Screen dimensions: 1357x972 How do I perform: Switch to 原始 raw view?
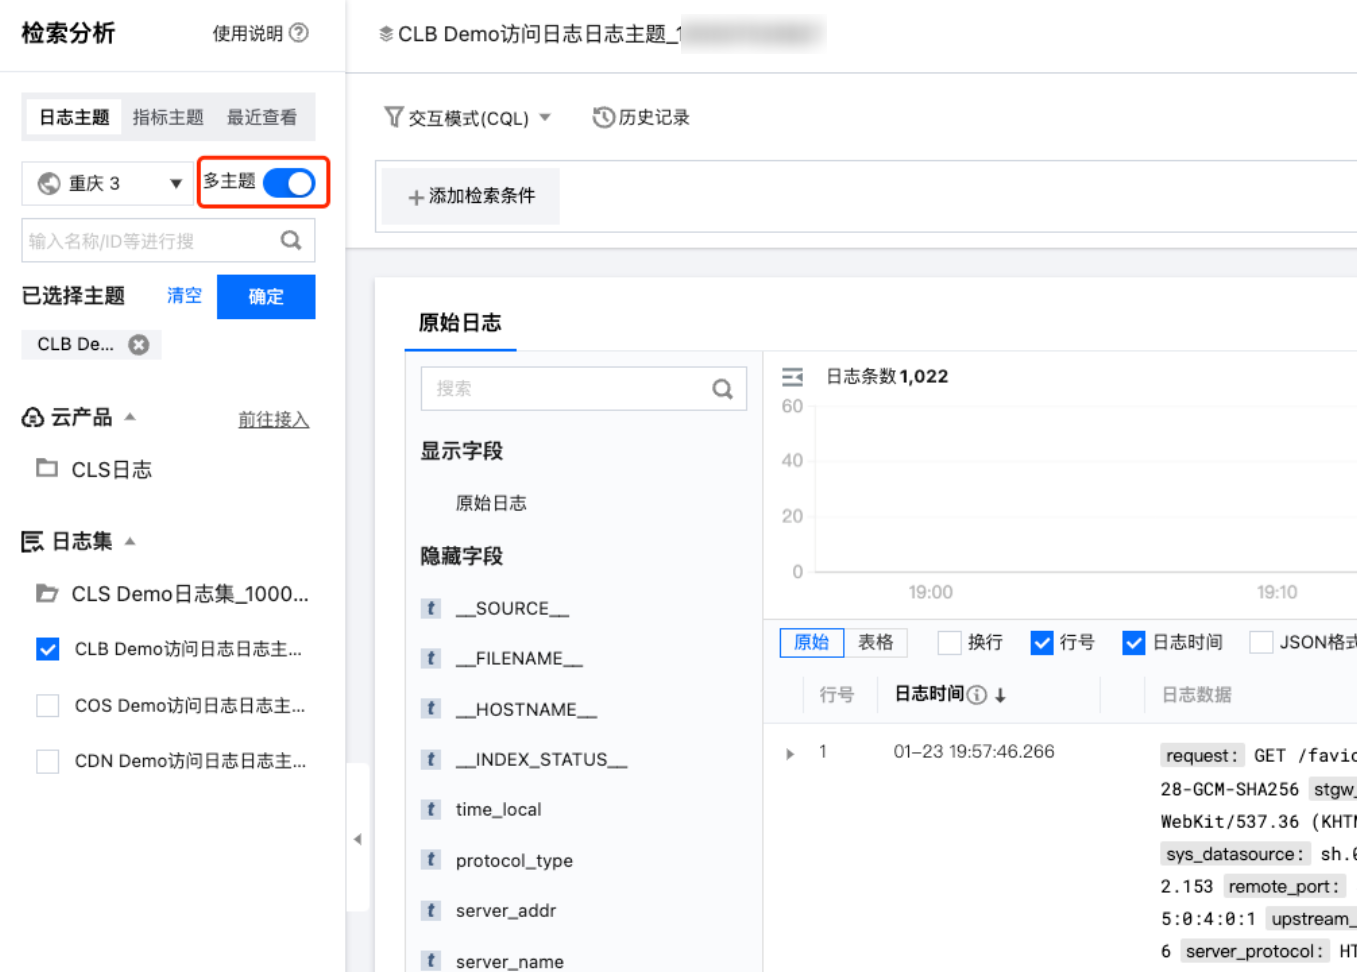[x=811, y=642]
